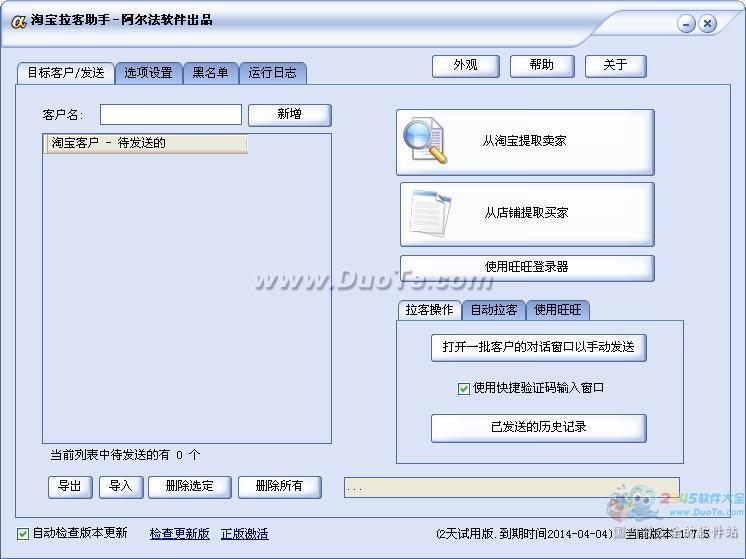Image resolution: width=746 pixels, height=559 pixels.
Task: Show the 运行日志 tab
Action: pos(272,73)
